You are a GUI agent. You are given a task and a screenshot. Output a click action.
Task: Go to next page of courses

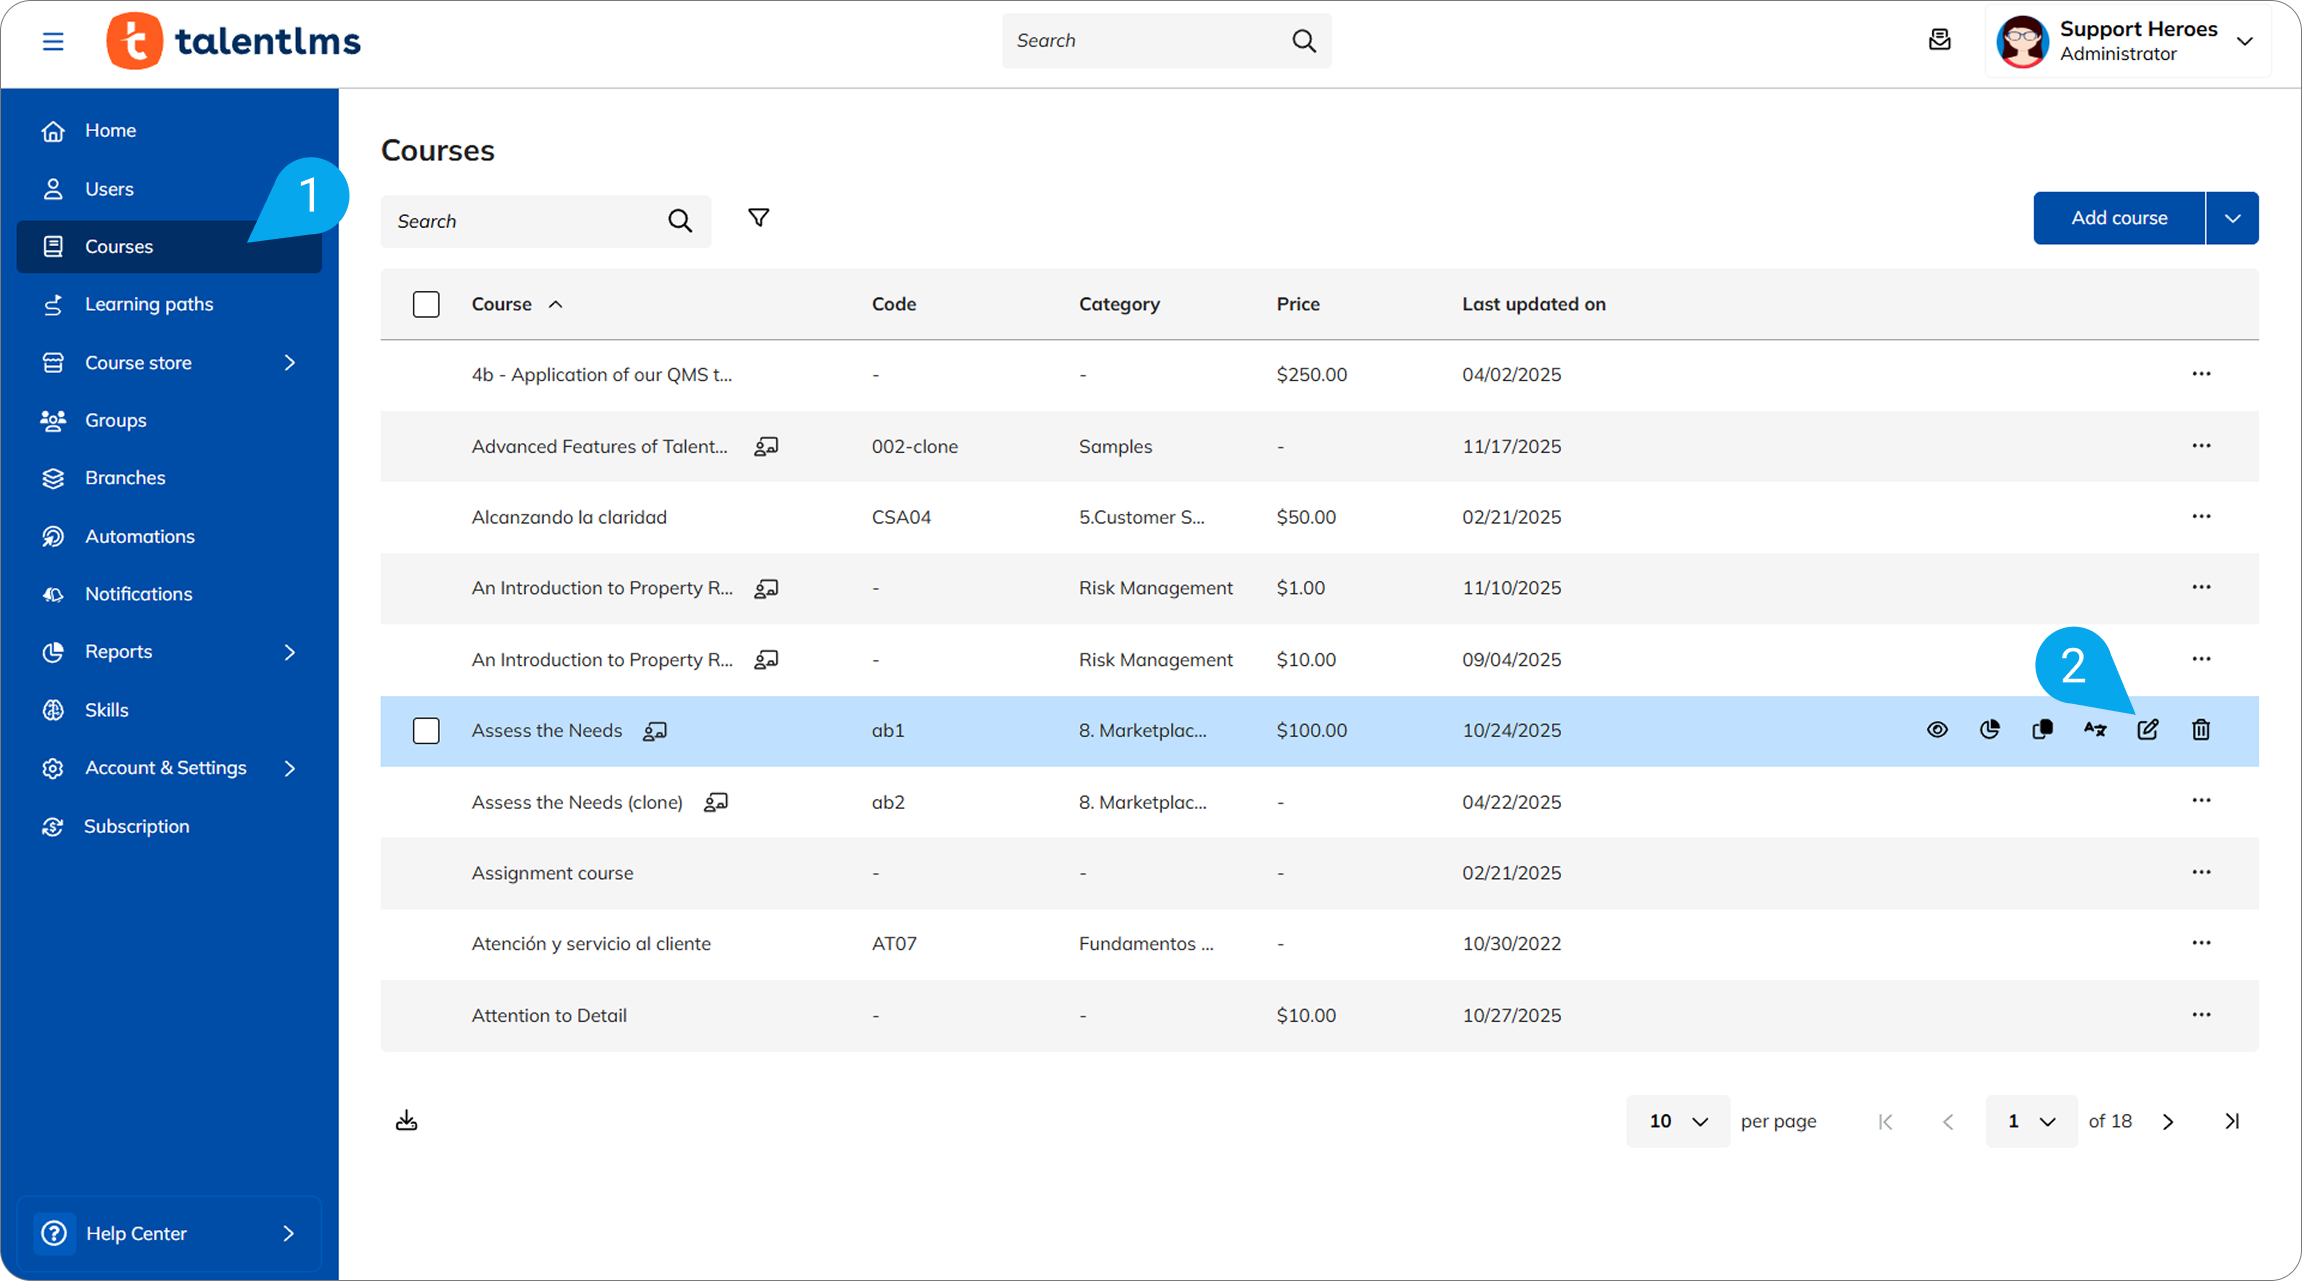[2167, 1122]
